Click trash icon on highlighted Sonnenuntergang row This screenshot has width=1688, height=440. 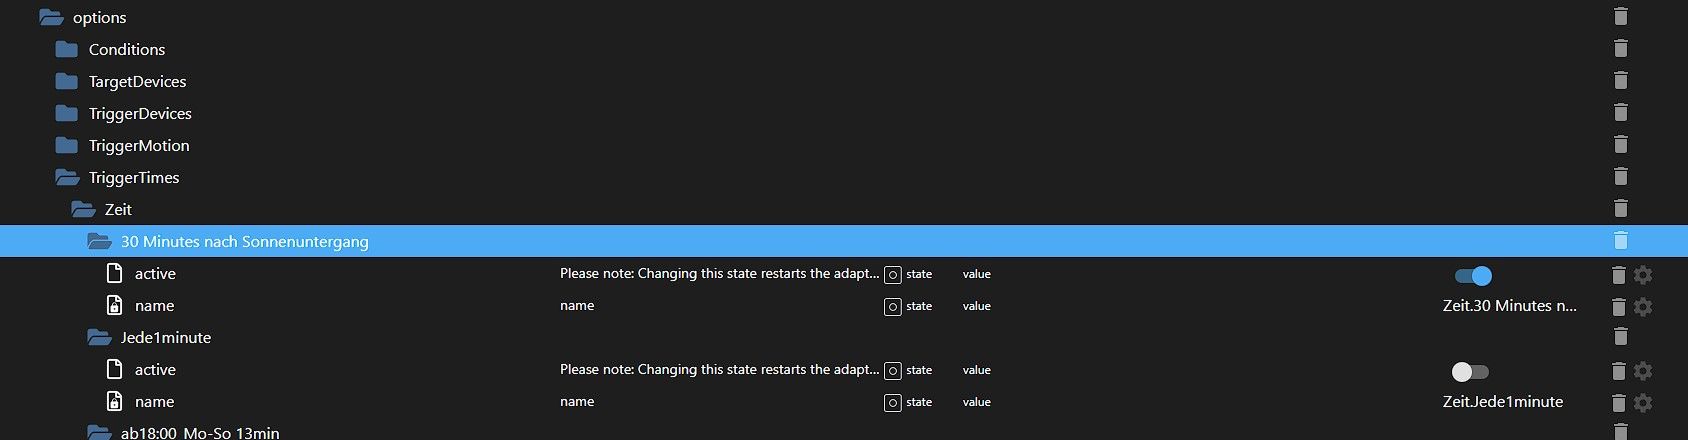1620,241
